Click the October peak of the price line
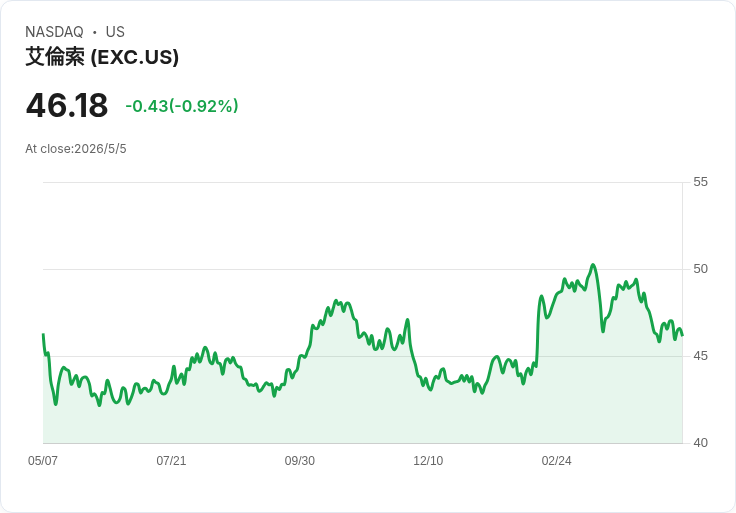This screenshot has height=513, width=736. click(x=336, y=300)
